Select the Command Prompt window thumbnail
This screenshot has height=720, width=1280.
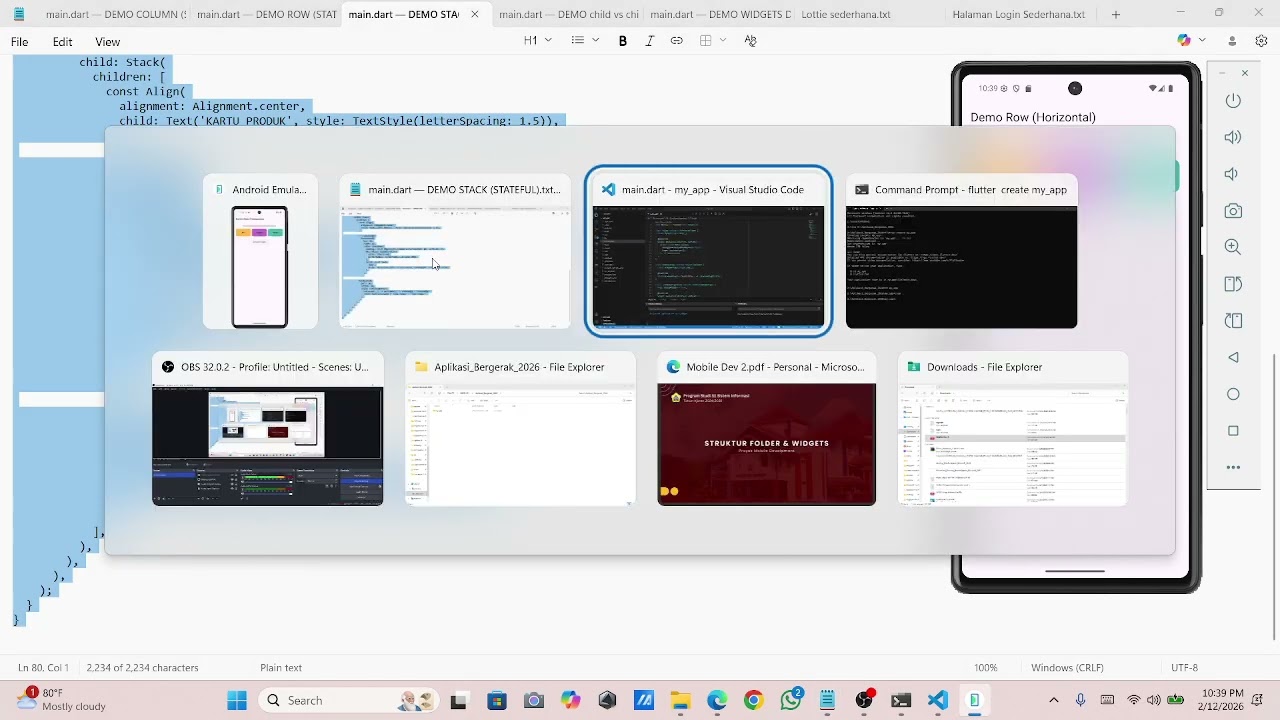[961, 253]
